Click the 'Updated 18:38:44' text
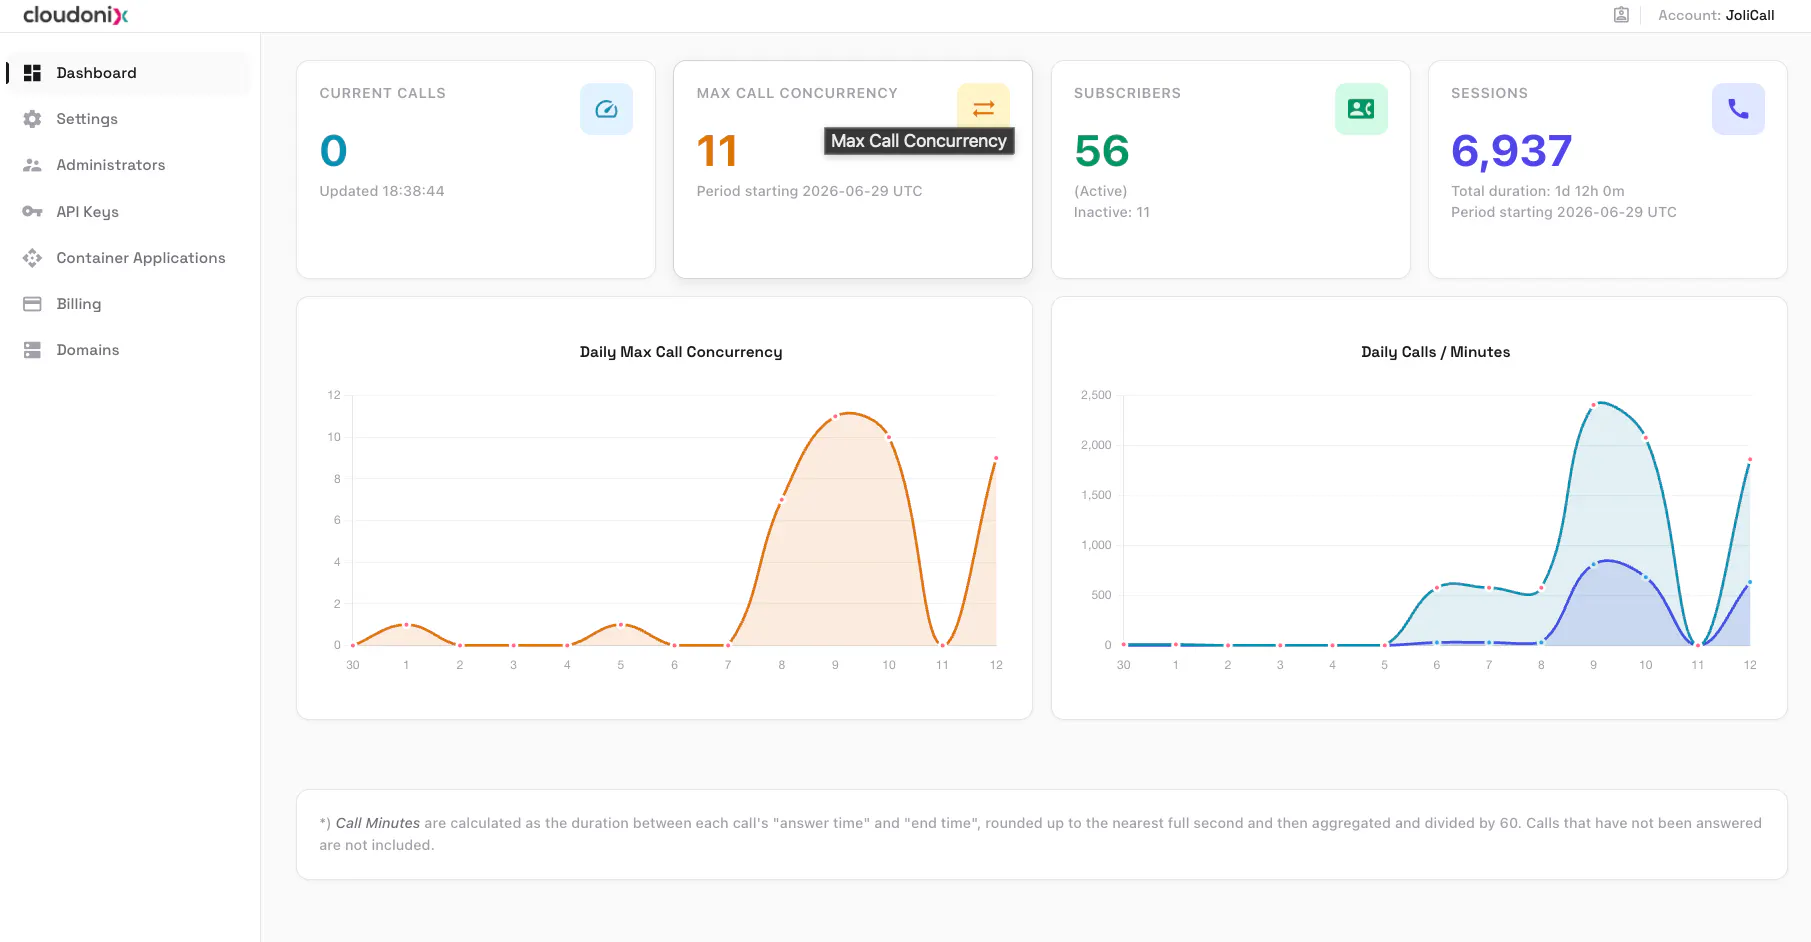 click(x=382, y=191)
